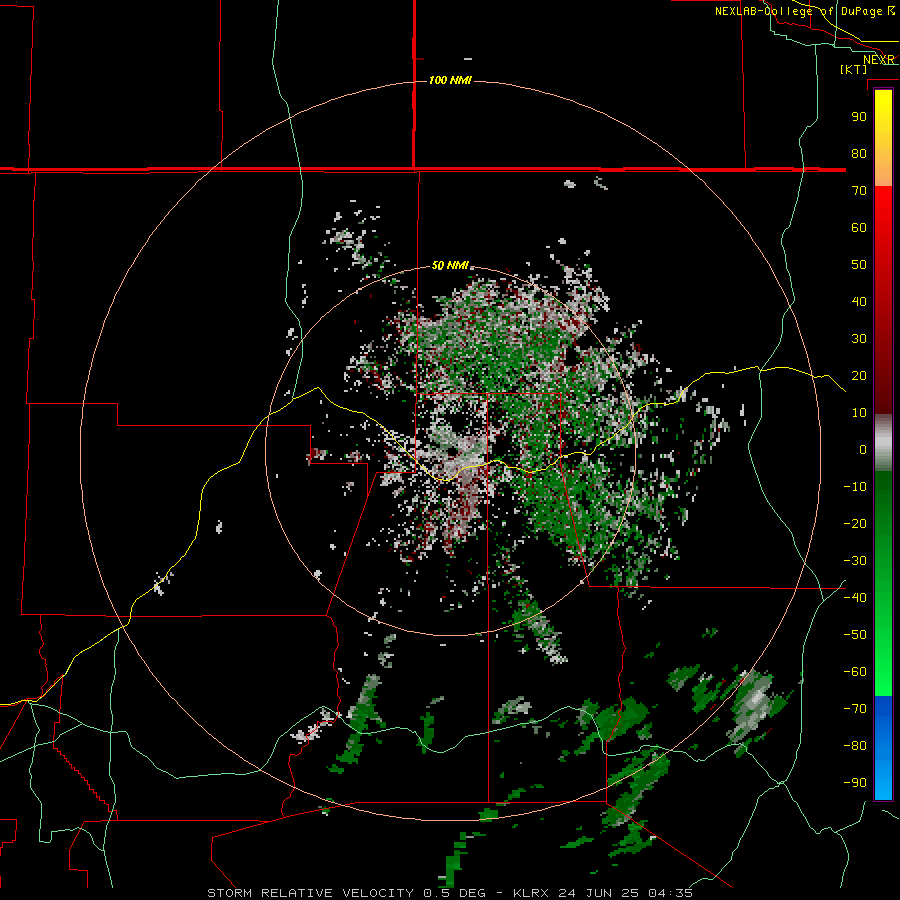900x900 pixels.
Task: Click the 50 value on the color scale
Action: click(859, 265)
